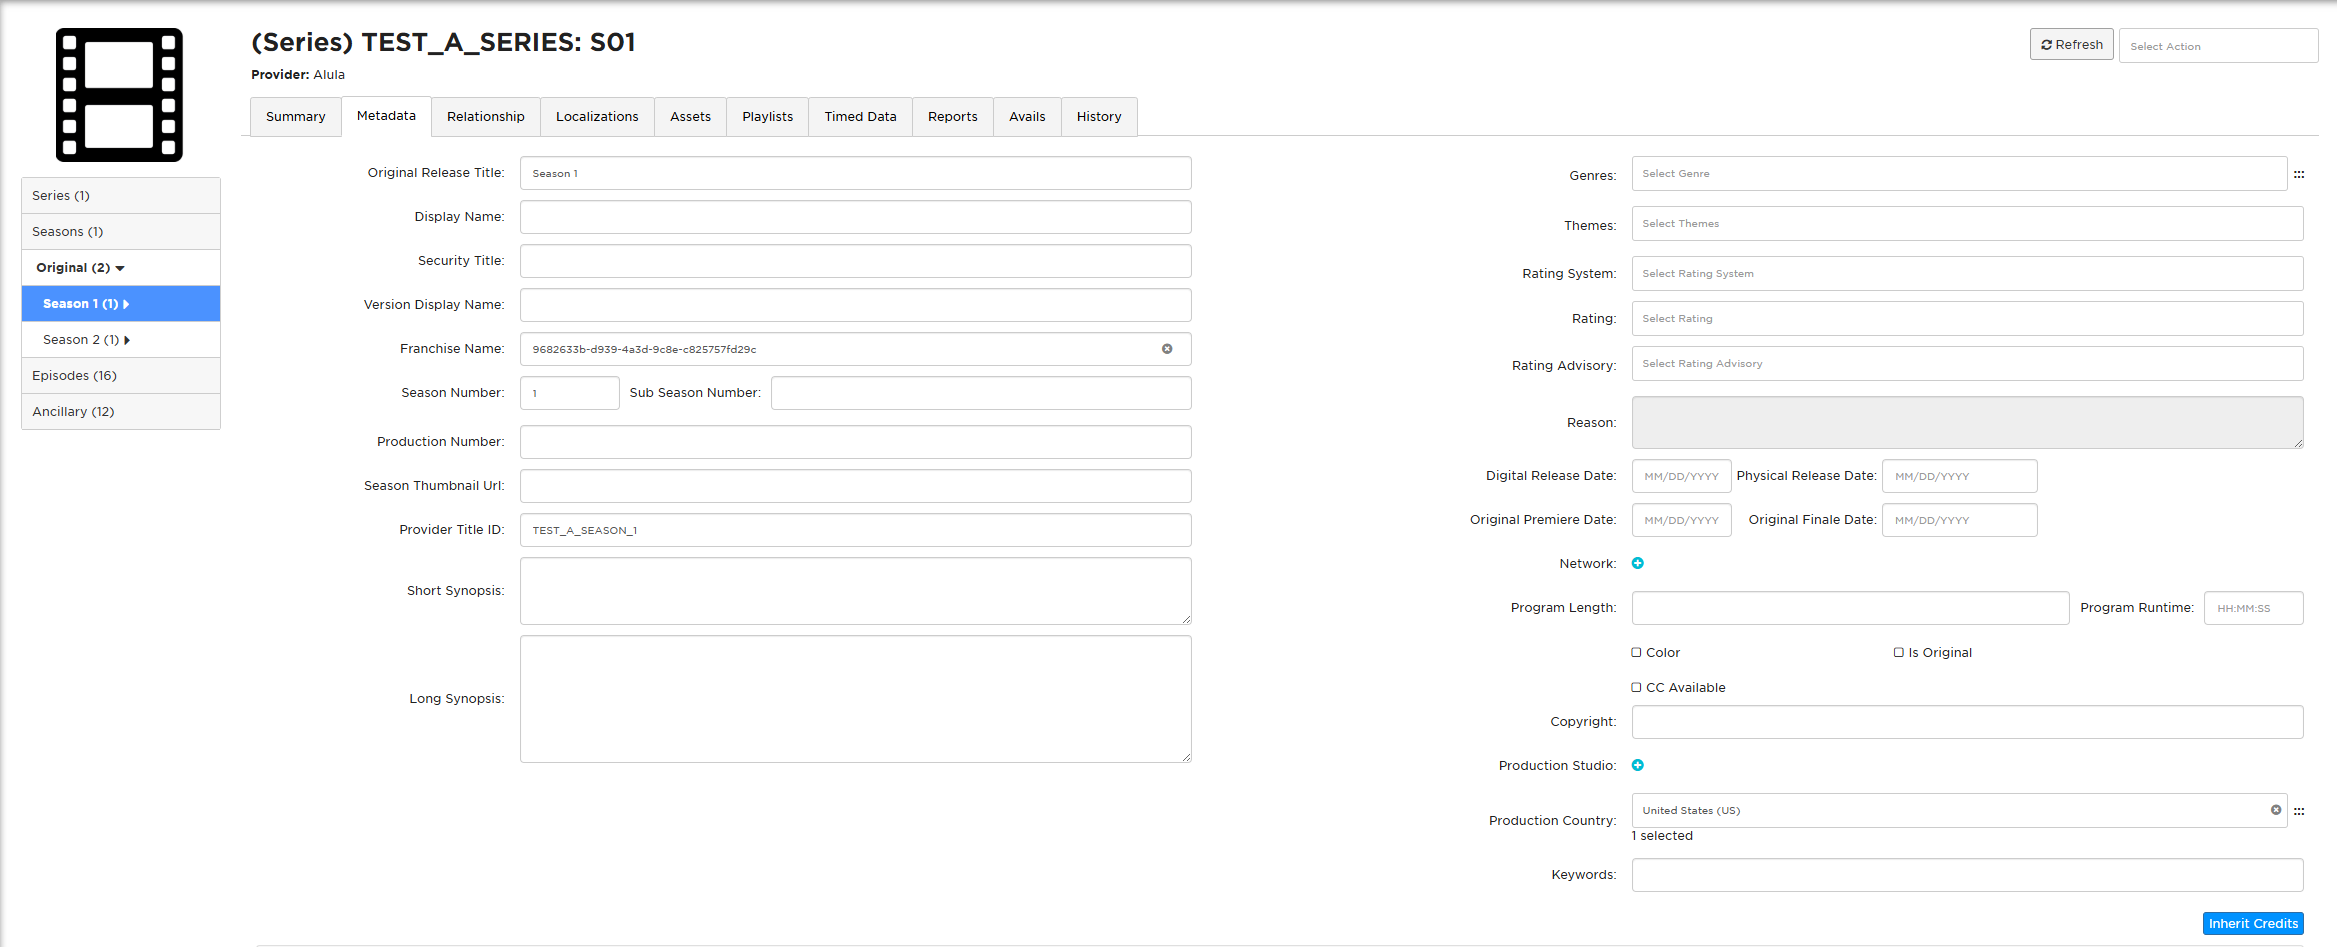This screenshot has height=947, width=2337.
Task: Click the Season Number field
Action: click(570, 393)
